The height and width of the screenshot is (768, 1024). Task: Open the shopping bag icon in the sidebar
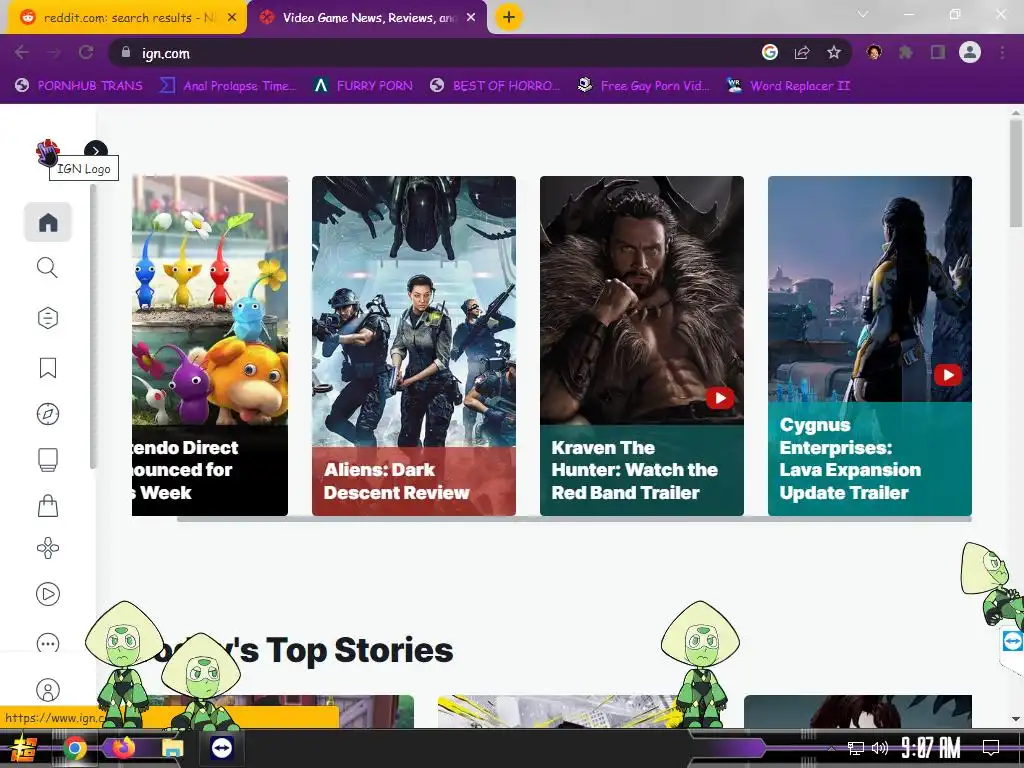tap(48, 505)
